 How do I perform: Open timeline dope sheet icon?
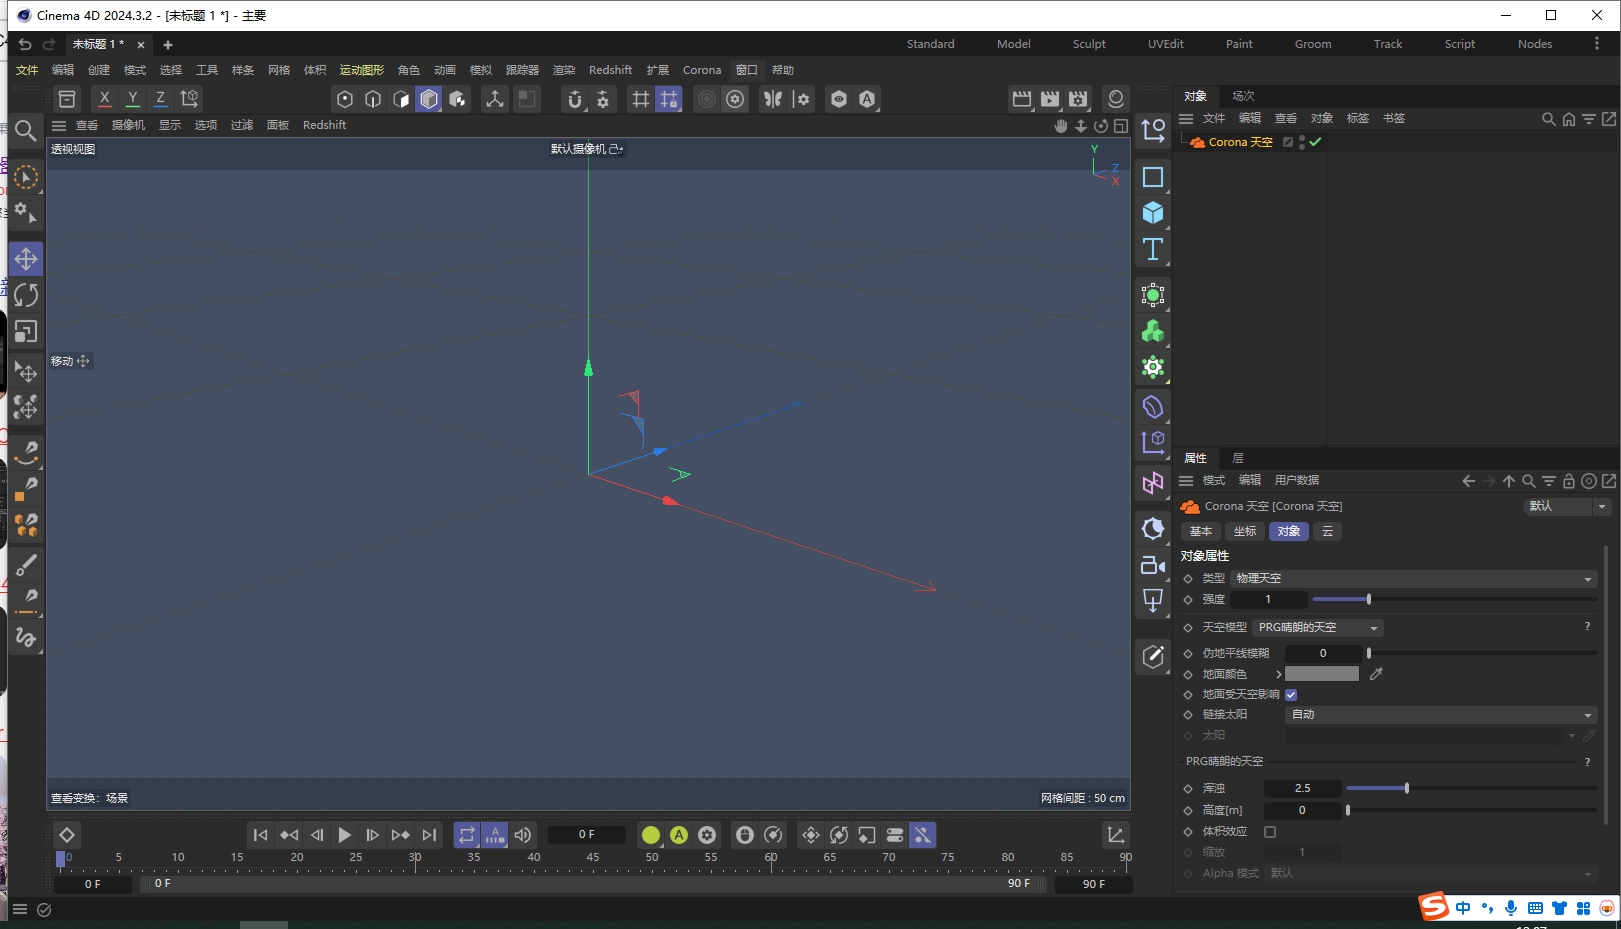point(1115,835)
